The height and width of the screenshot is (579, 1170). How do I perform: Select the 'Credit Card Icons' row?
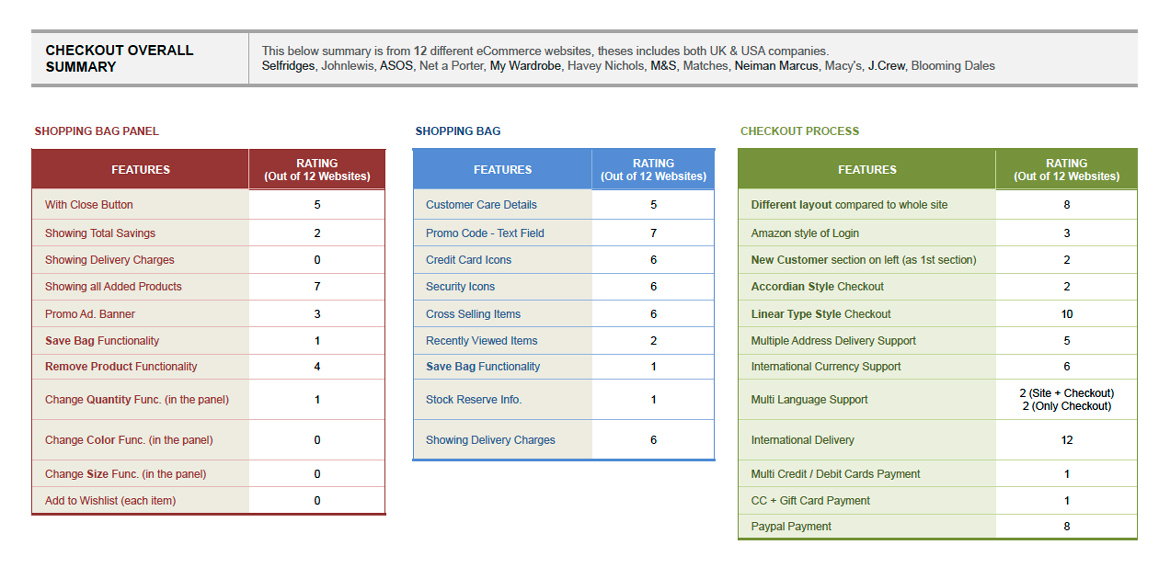click(563, 260)
